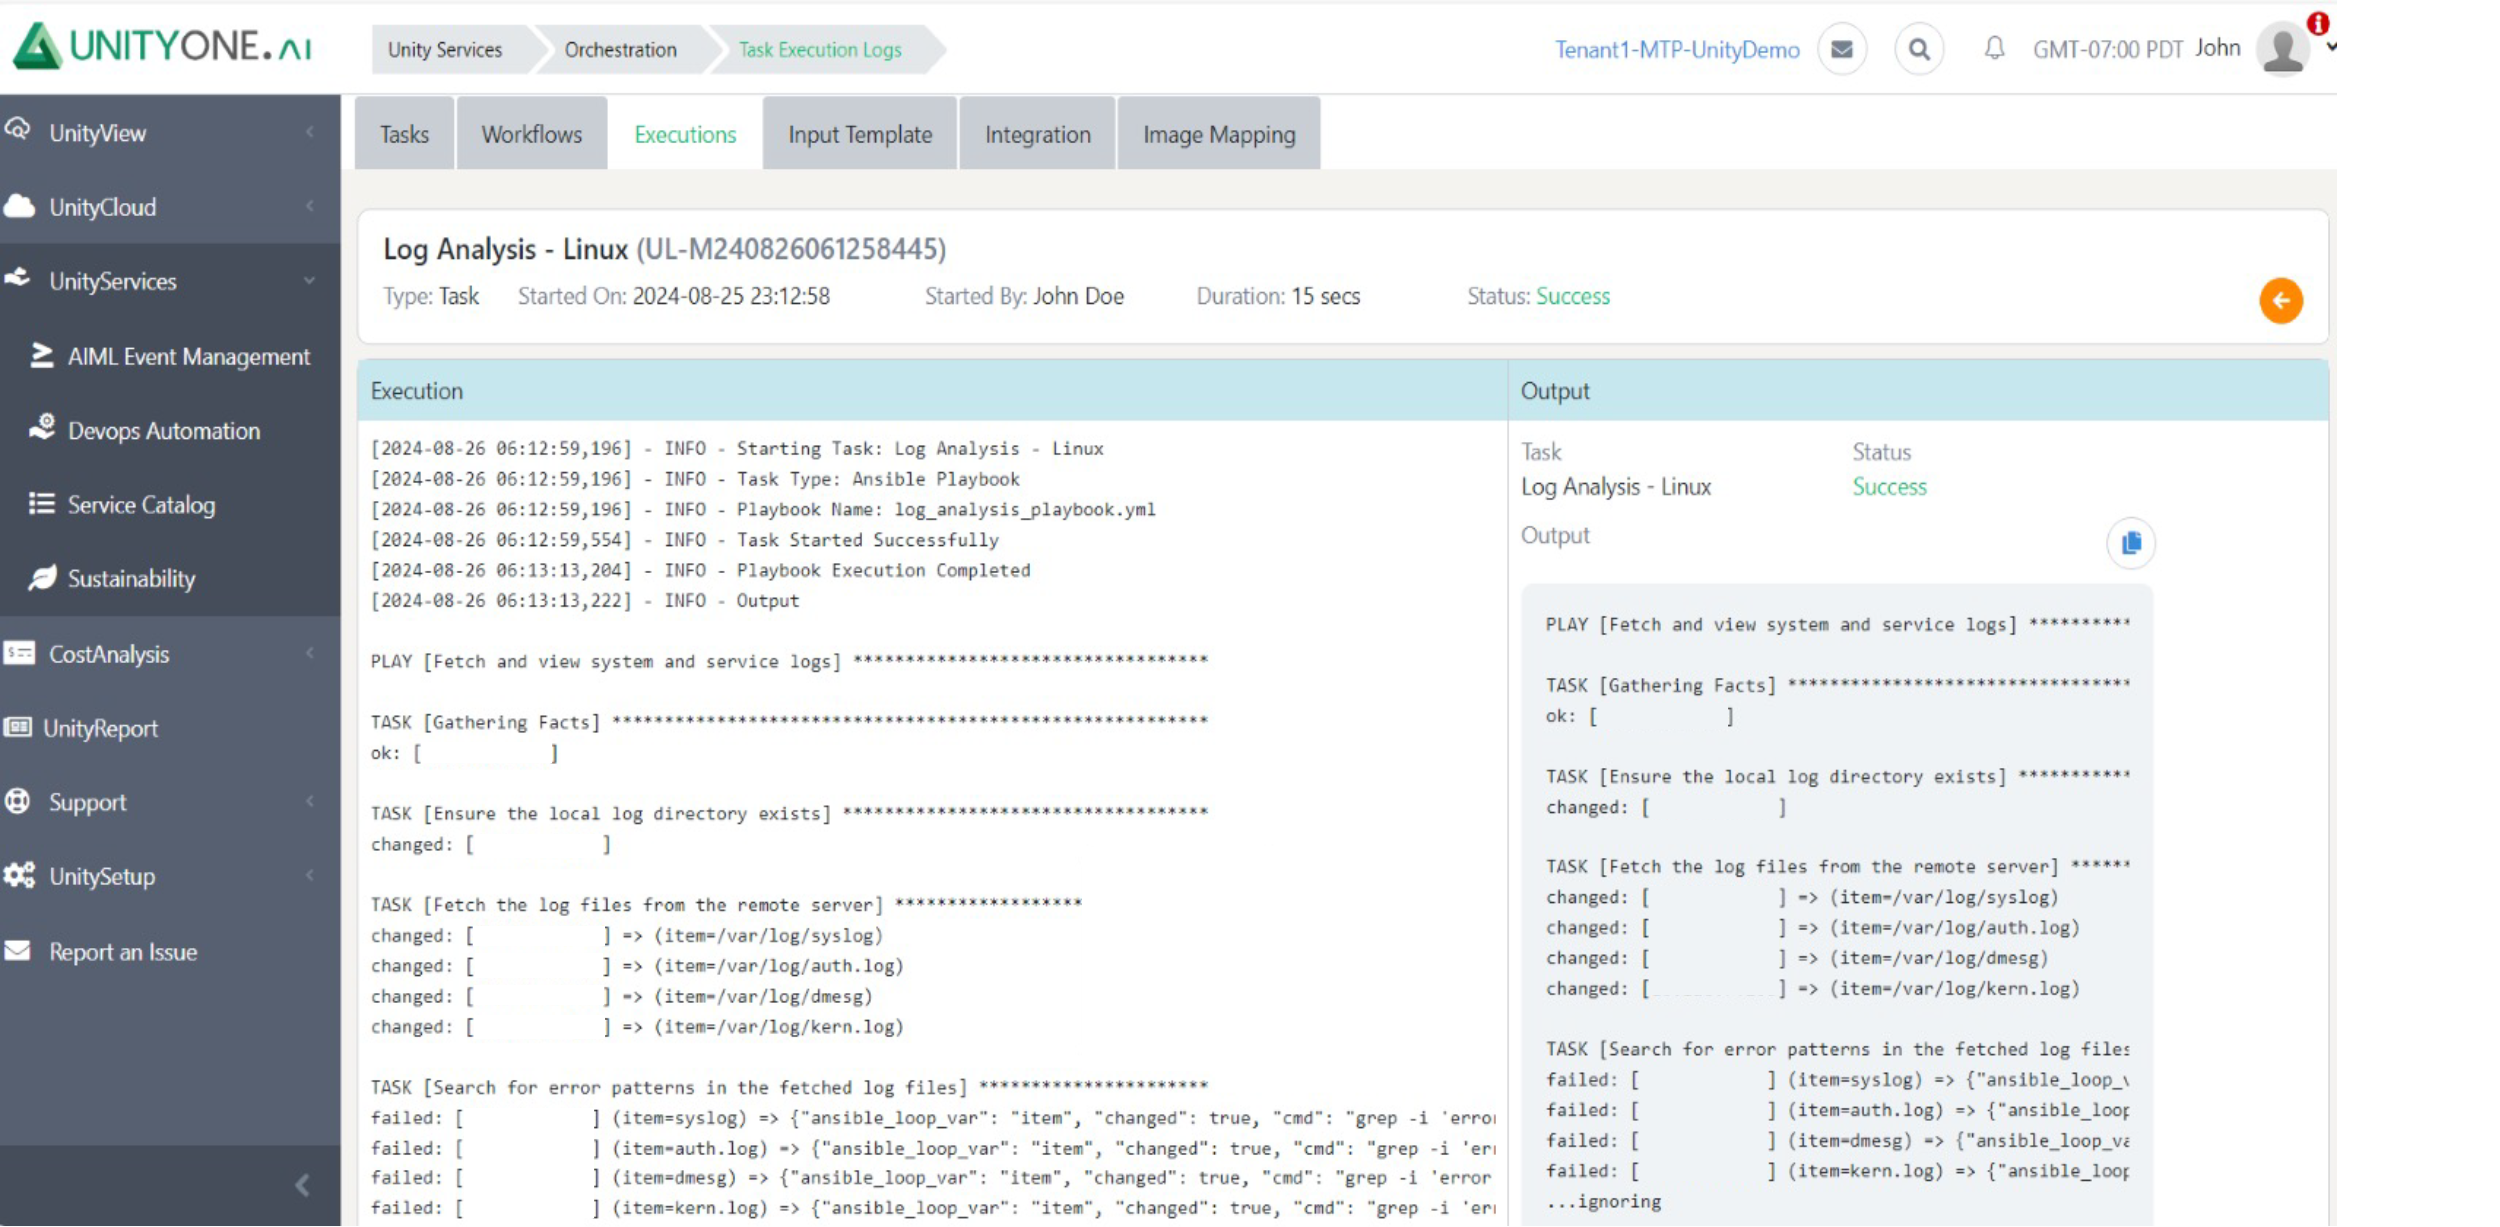The image size is (2500, 1227).
Task: Click the UnitySetup gears icon
Action: [19, 875]
